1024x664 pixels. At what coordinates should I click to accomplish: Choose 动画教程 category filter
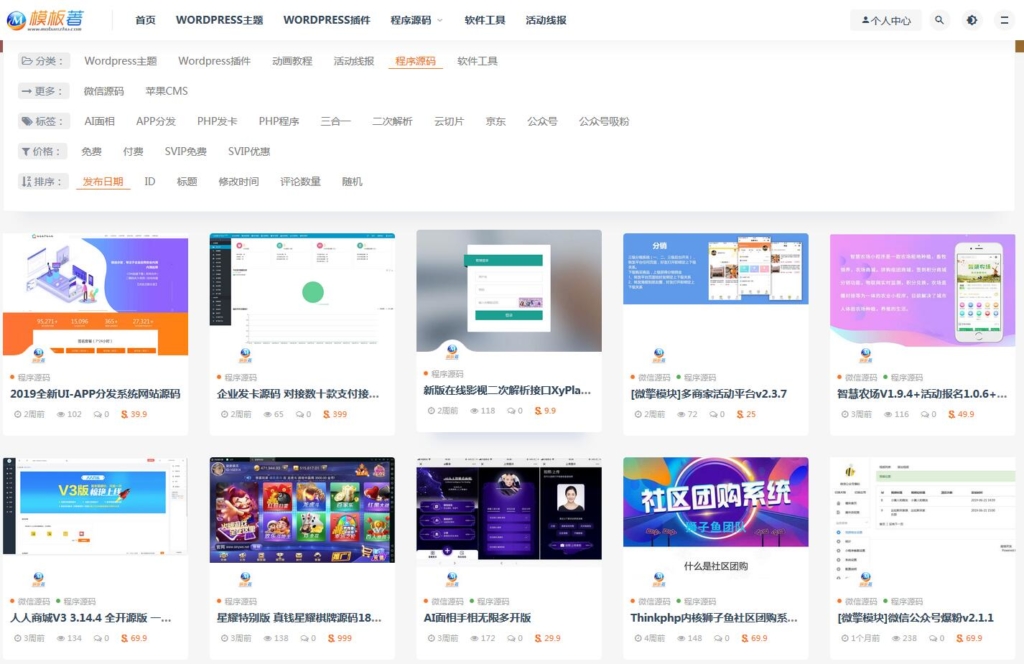pyautogui.click(x=292, y=61)
